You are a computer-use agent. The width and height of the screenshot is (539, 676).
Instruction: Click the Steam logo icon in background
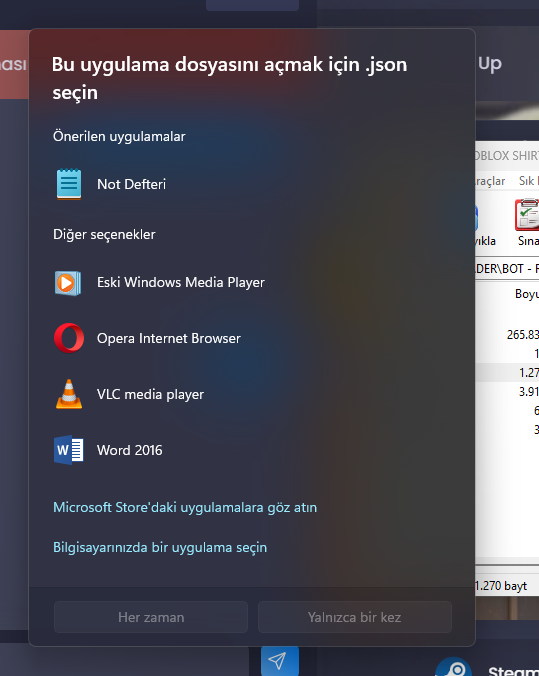454,667
